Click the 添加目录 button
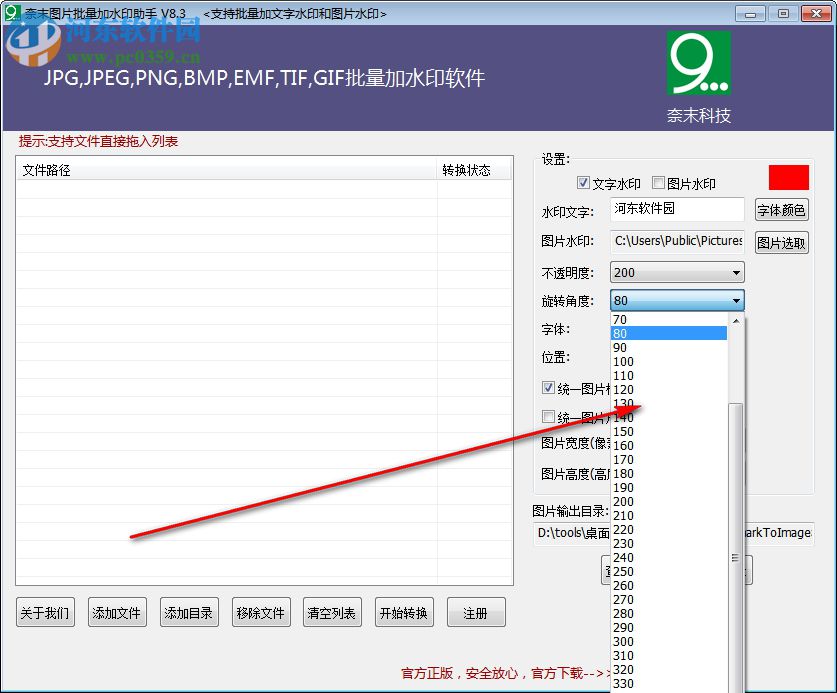This screenshot has width=837, height=693. point(189,612)
